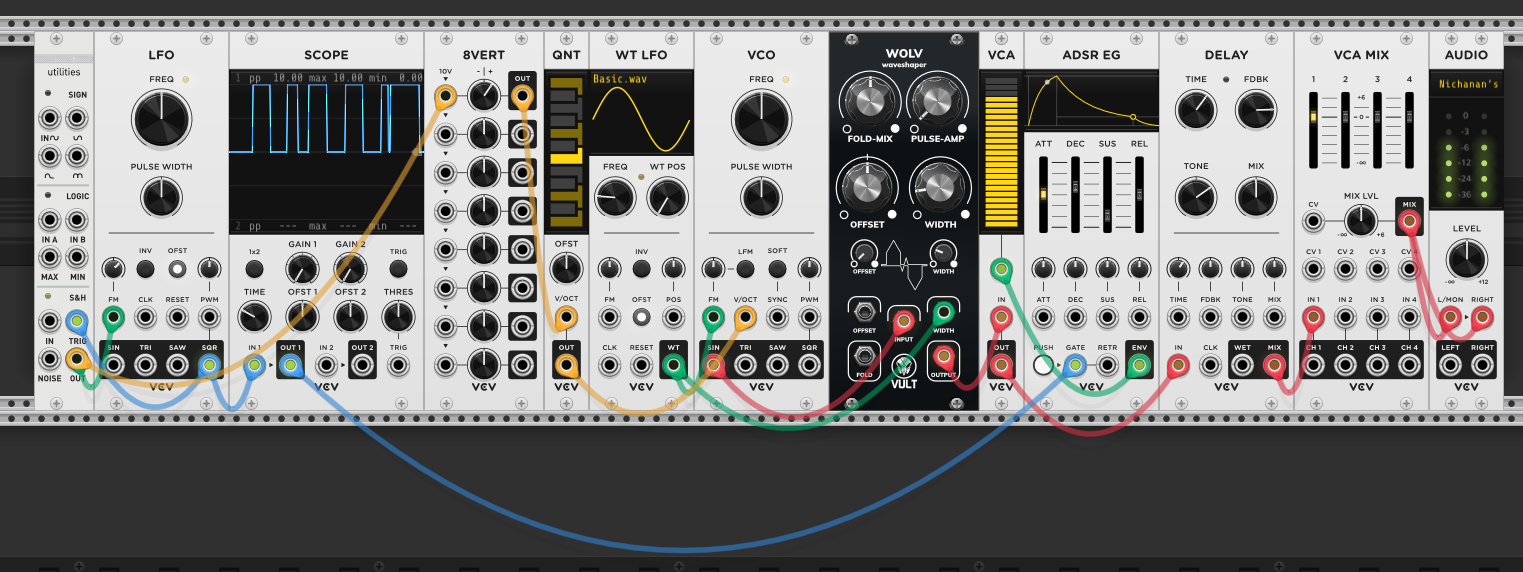Toggle the LFO INV button

[x=145, y=268]
